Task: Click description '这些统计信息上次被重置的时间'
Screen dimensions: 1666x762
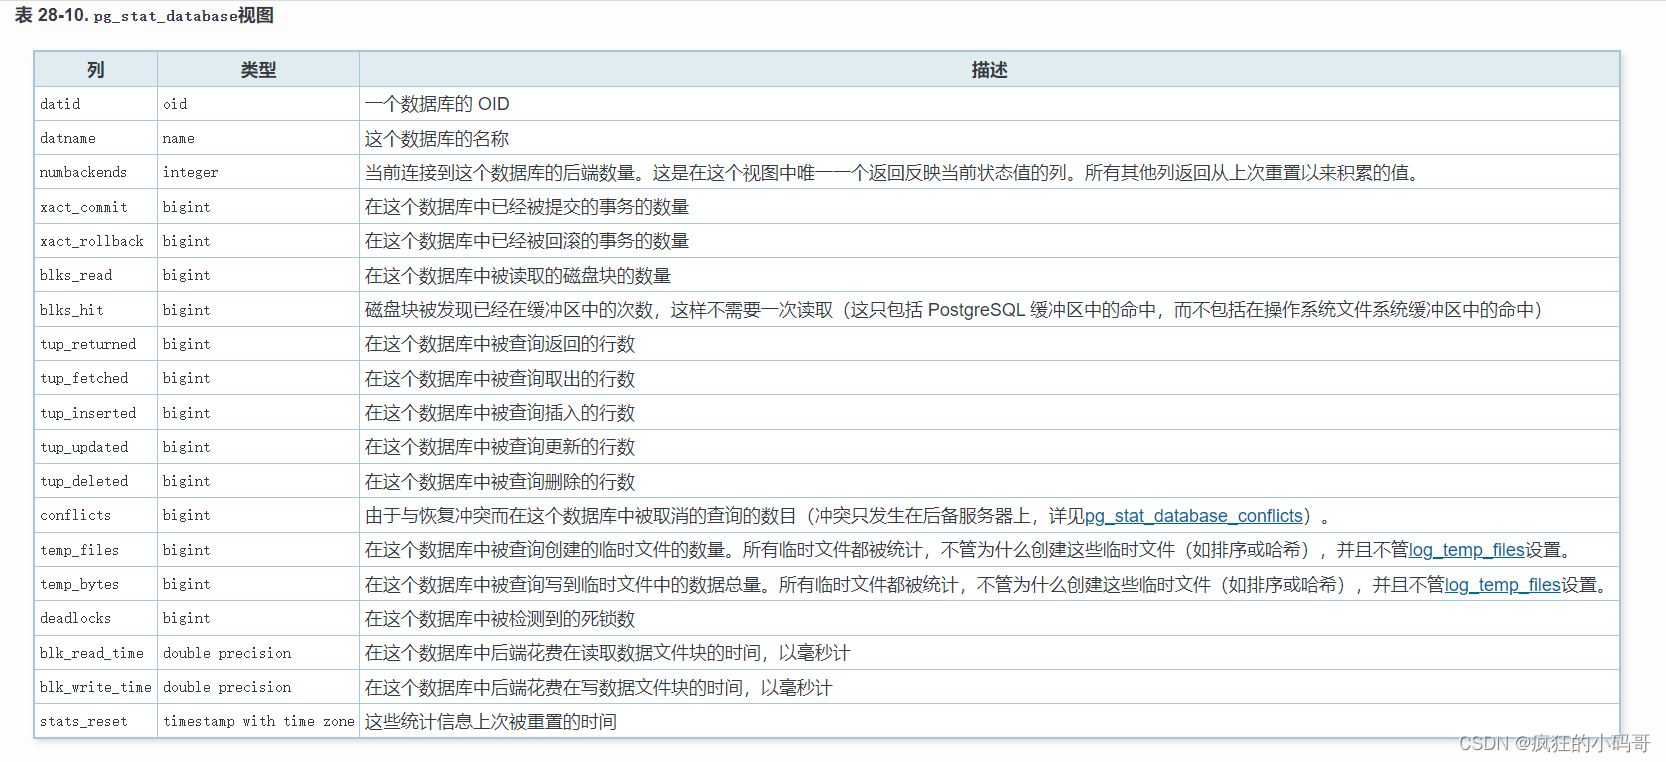Action: pyautogui.click(x=491, y=722)
